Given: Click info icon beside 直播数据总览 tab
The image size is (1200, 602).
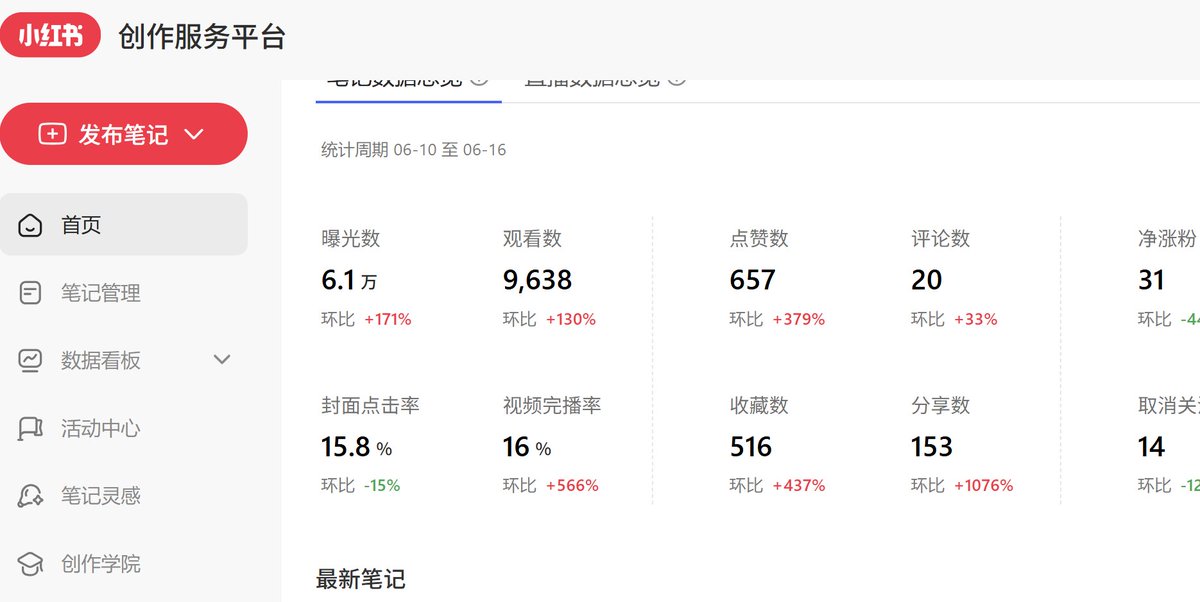Looking at the screenshot, I should tap(677, 80).
